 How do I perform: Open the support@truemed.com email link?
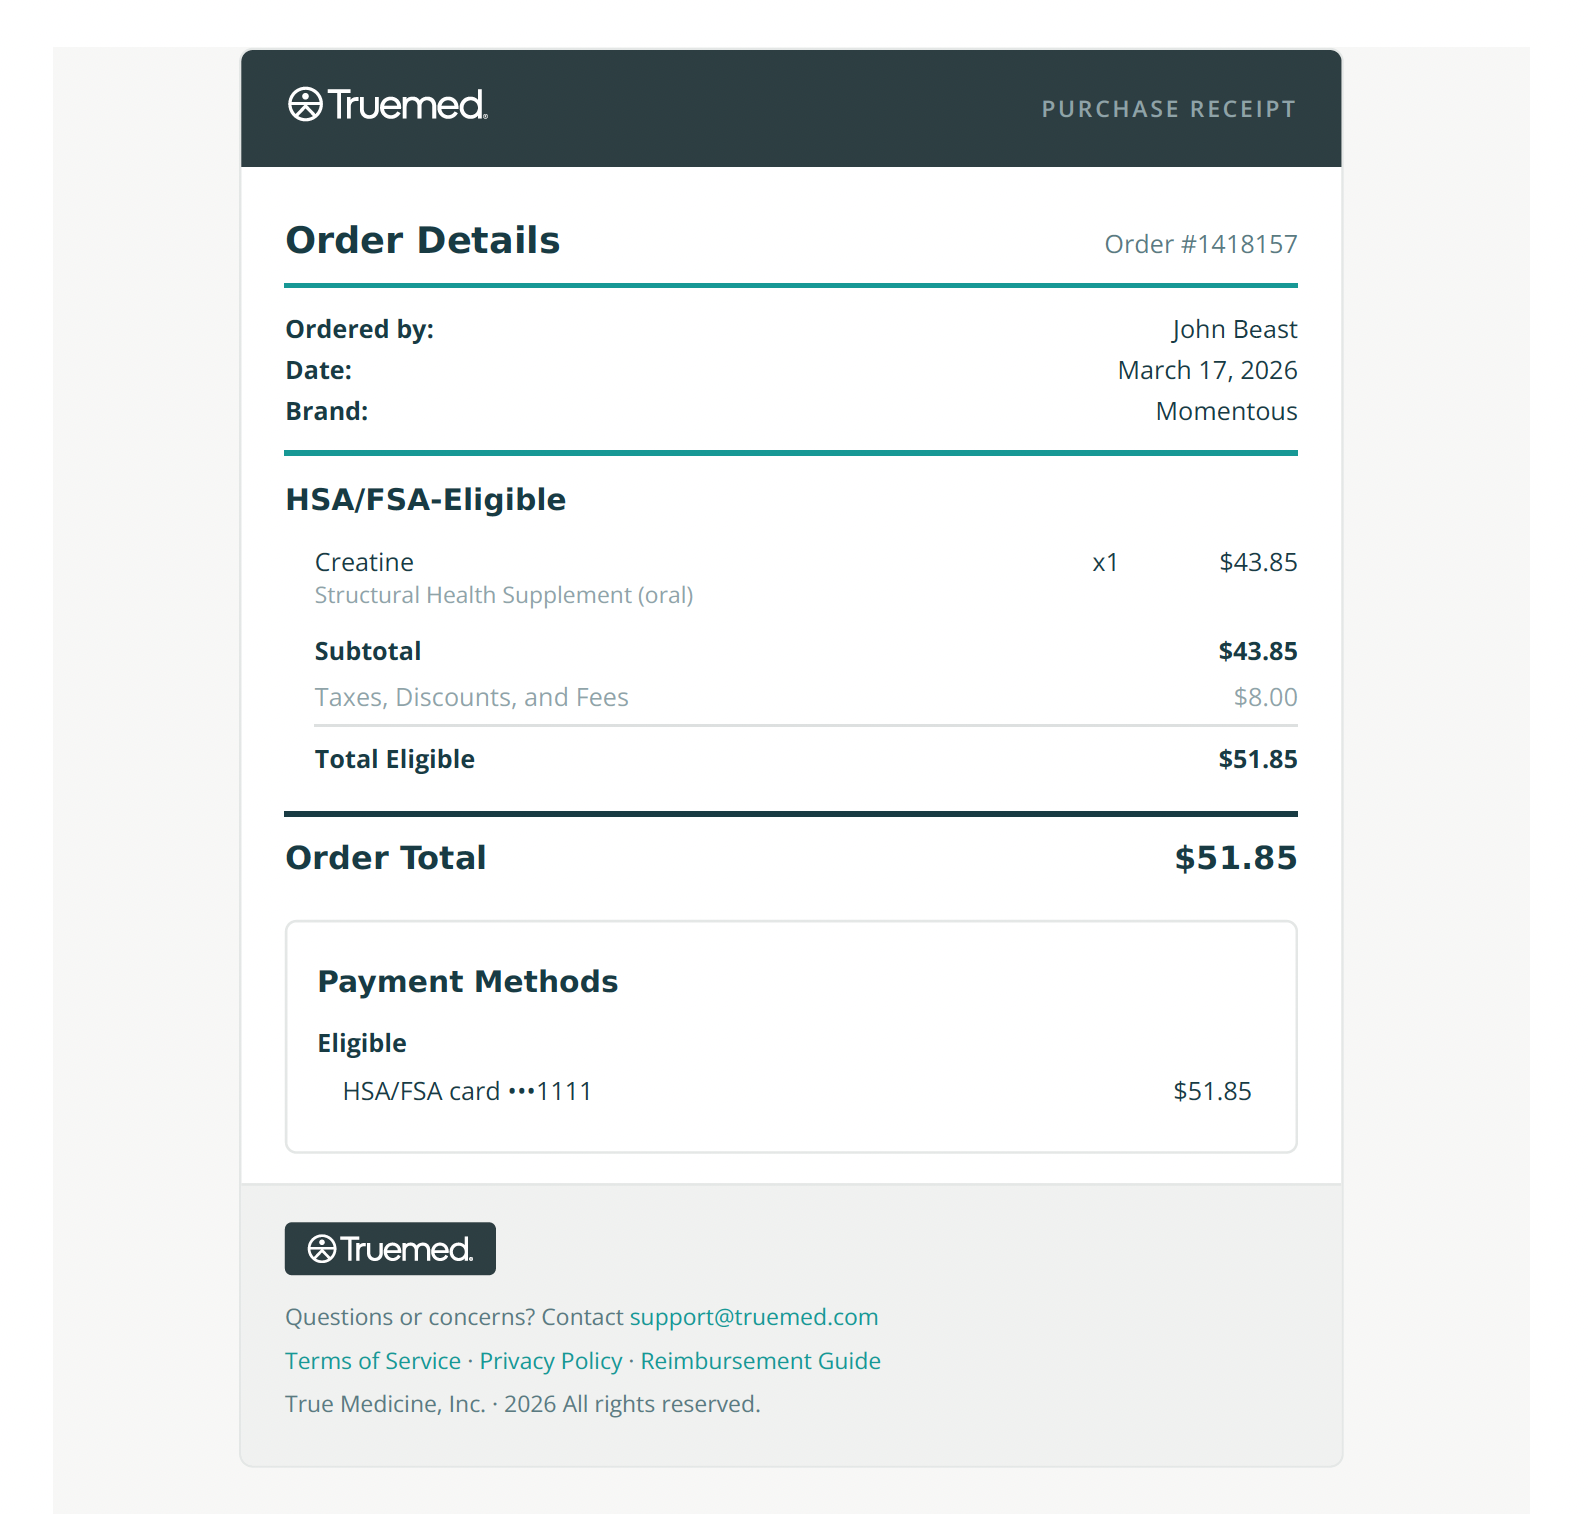point(753,1317)
